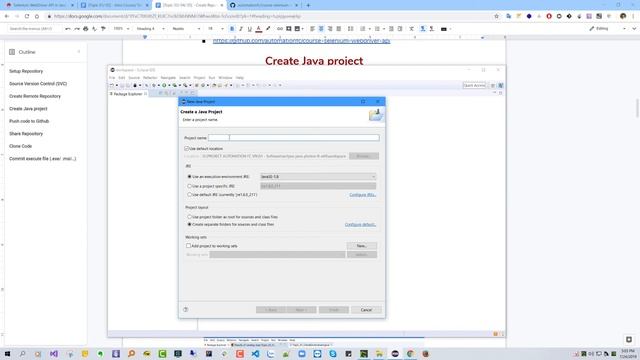Click the Increase indent icon
This screenshot has width=640, height=360.
point(400,29)
